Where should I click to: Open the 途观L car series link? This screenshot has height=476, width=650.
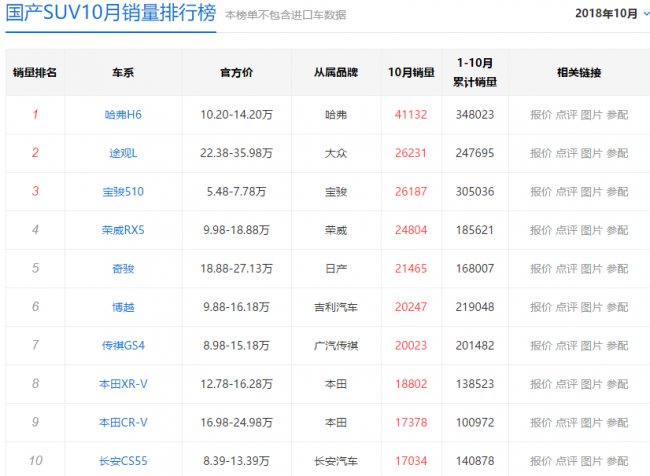click(123, 153)
